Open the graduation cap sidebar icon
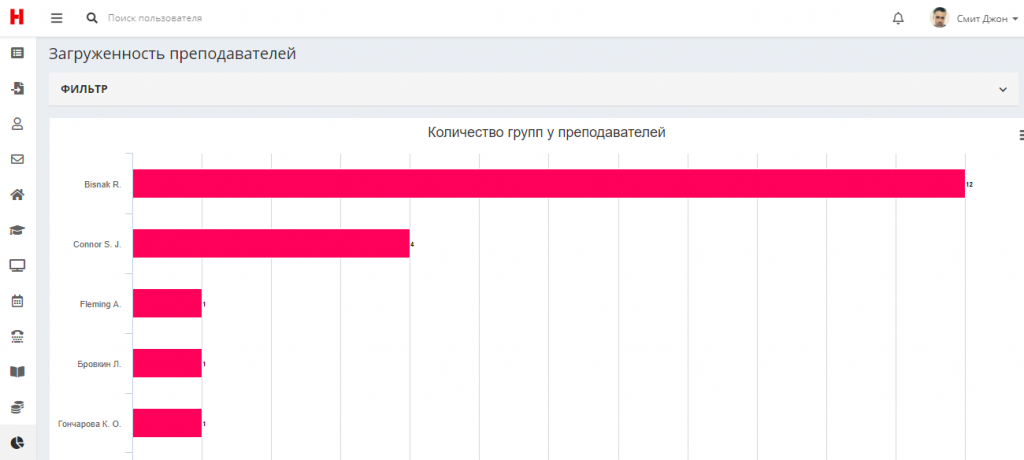The height and width of the screenshot is (460, 1024). (17, 230)
